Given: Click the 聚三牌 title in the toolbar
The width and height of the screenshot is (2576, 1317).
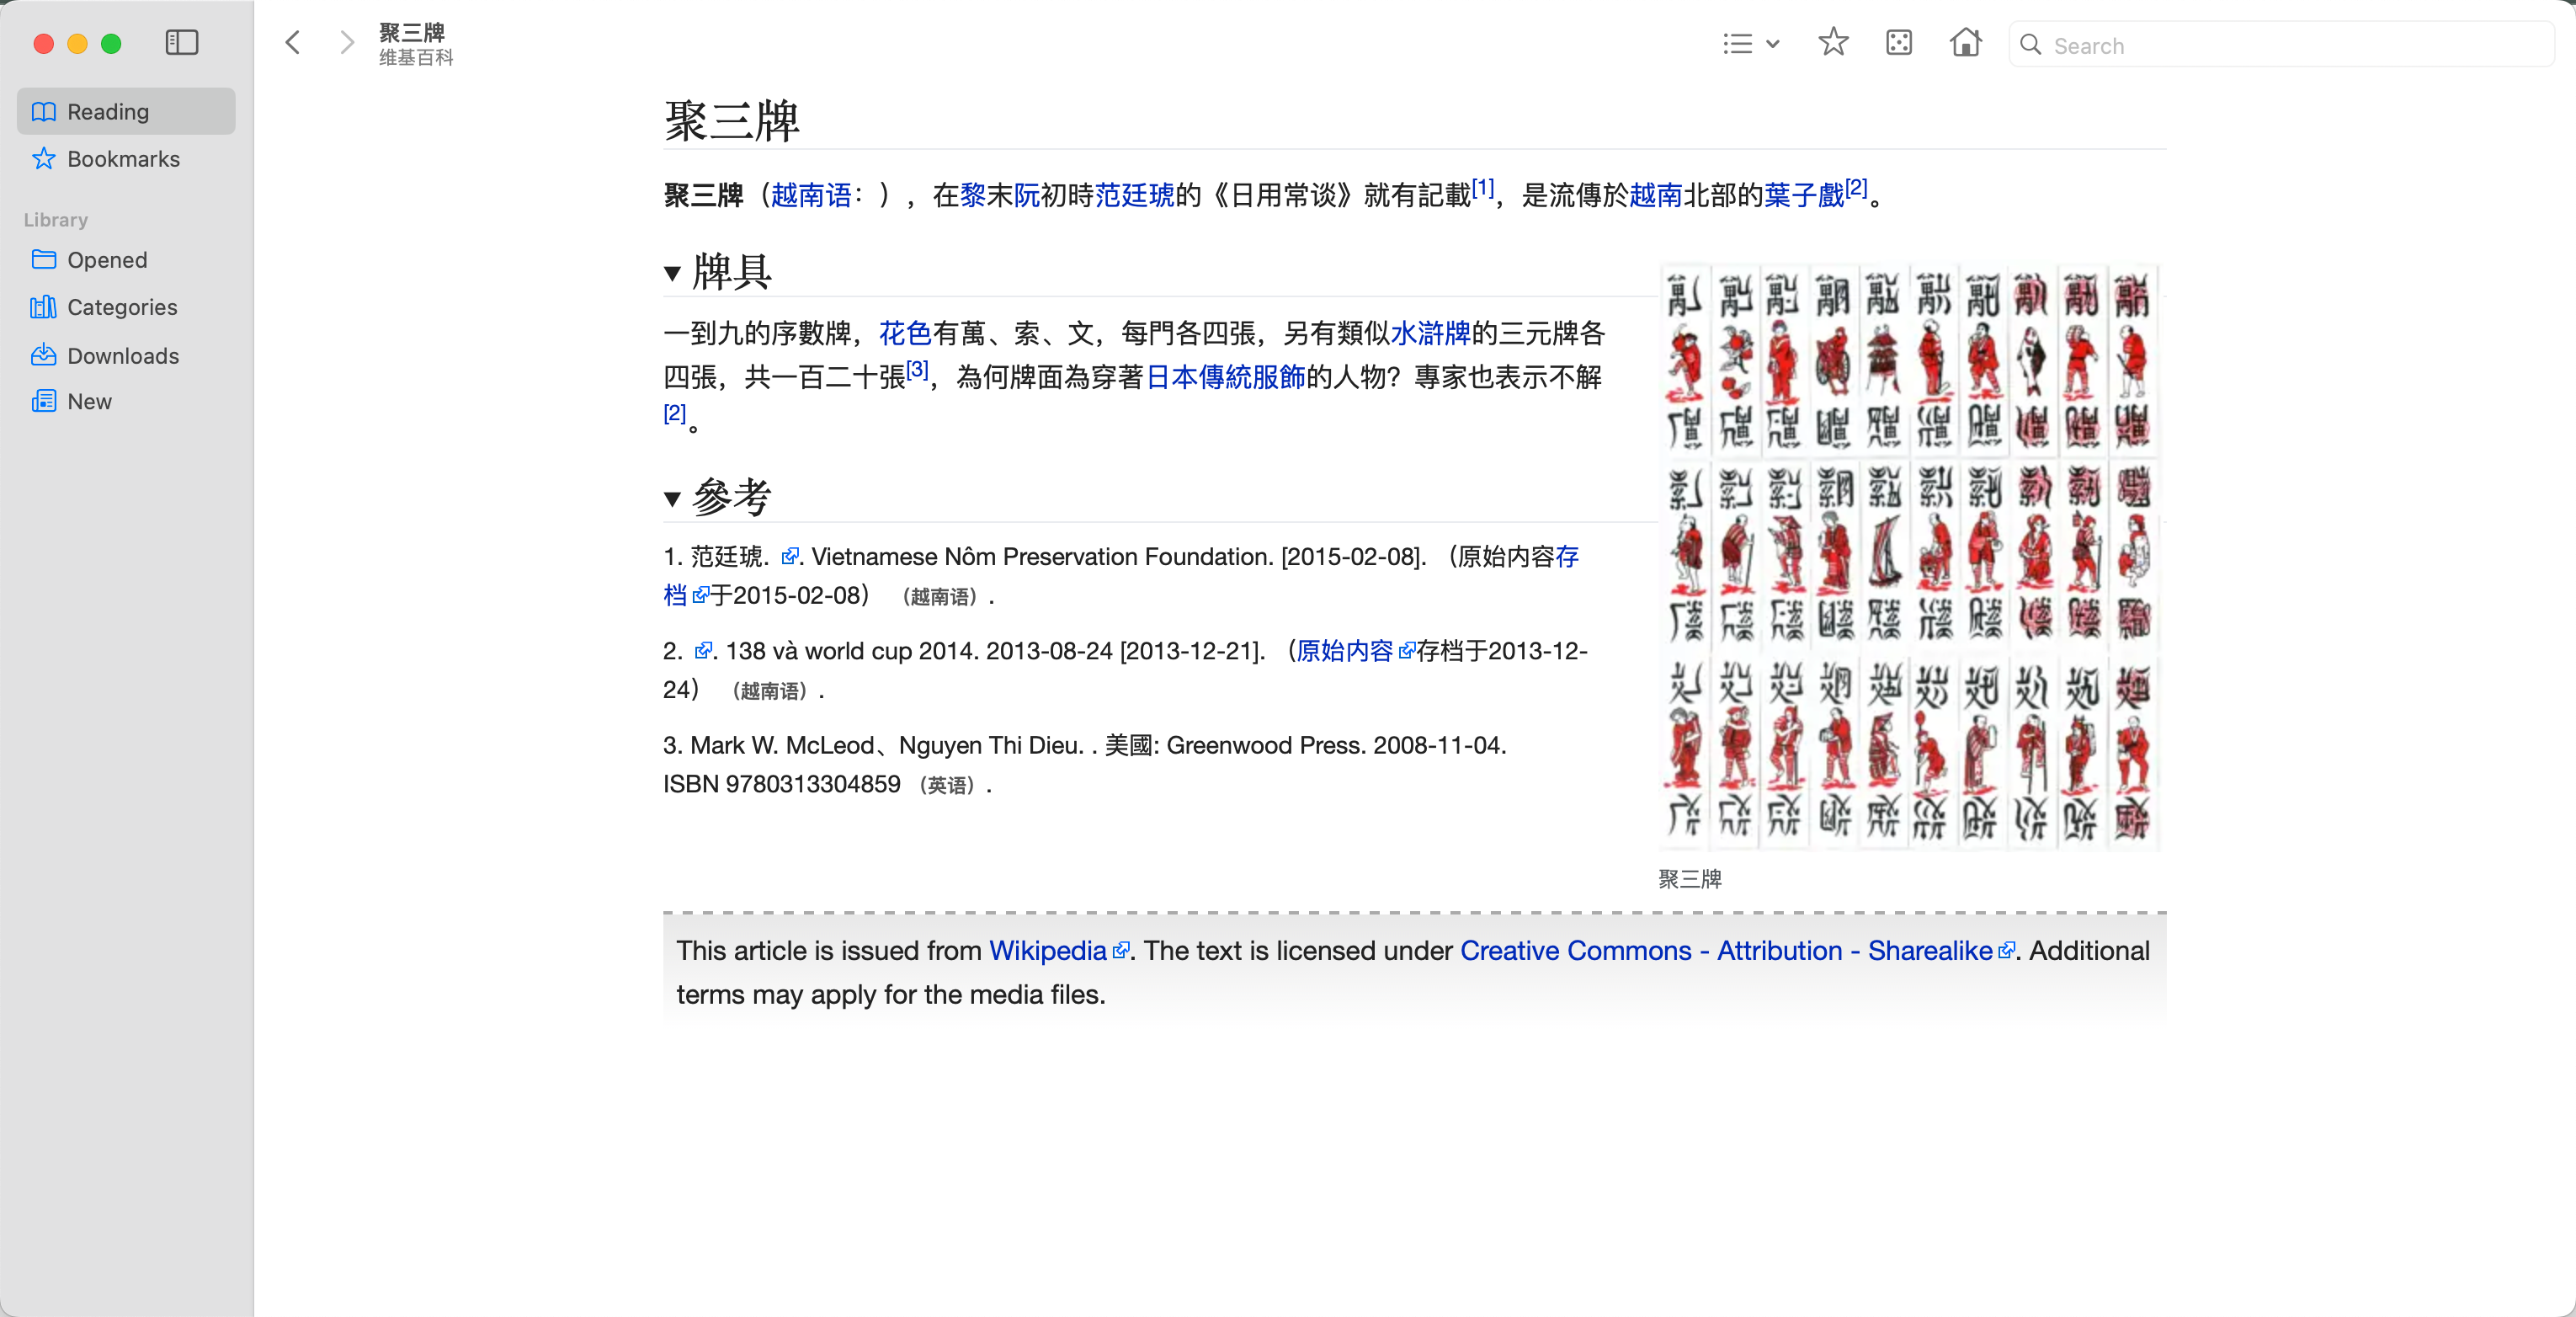Looking at the screenshot, I should coord(412,32).
